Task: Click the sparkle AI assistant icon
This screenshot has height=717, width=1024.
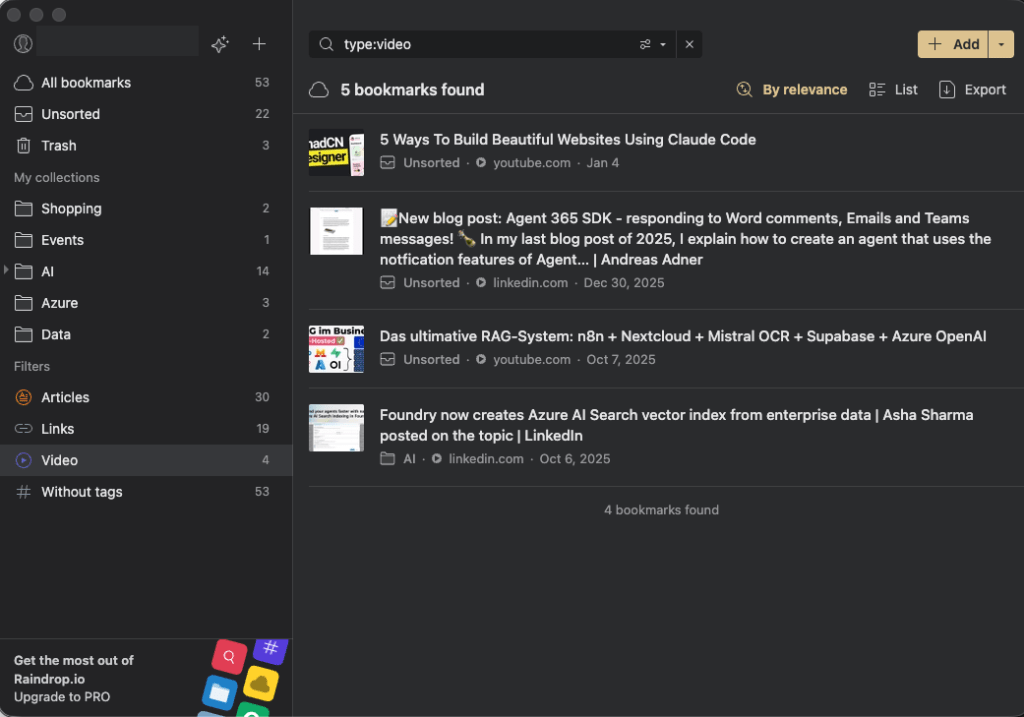Action: (x=220, y=44)
